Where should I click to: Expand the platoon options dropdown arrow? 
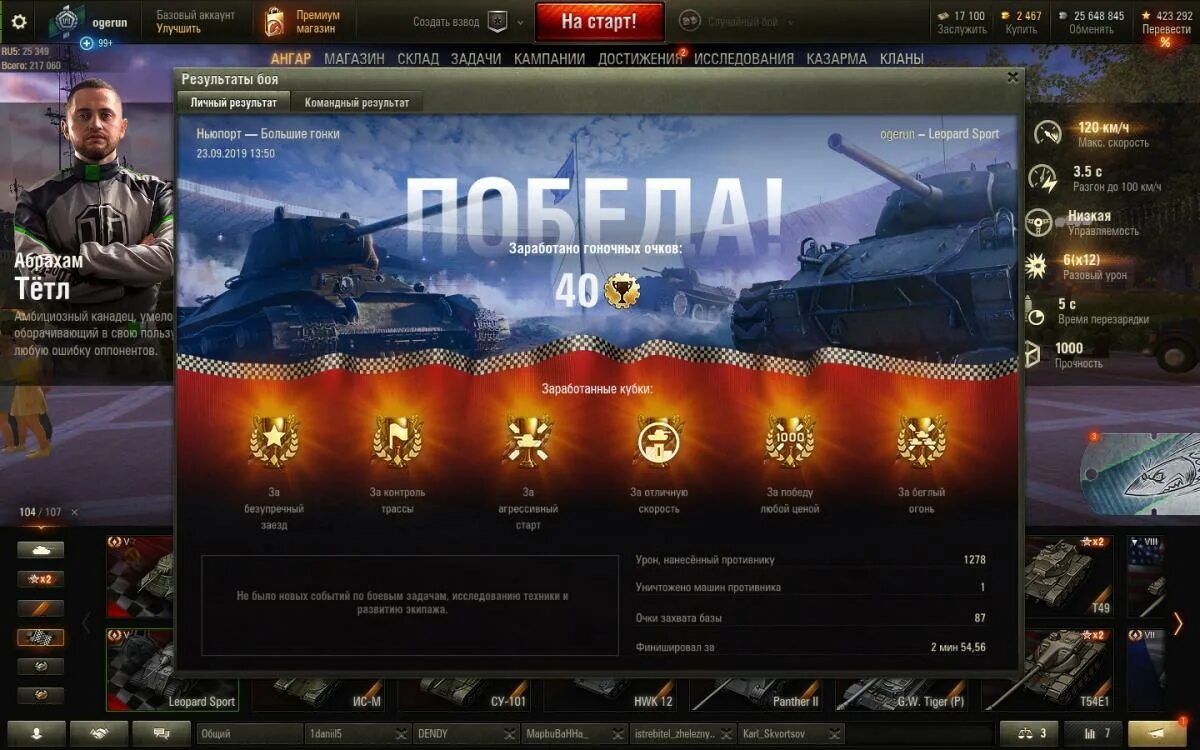pyautogui.click(x=520, y=21)
